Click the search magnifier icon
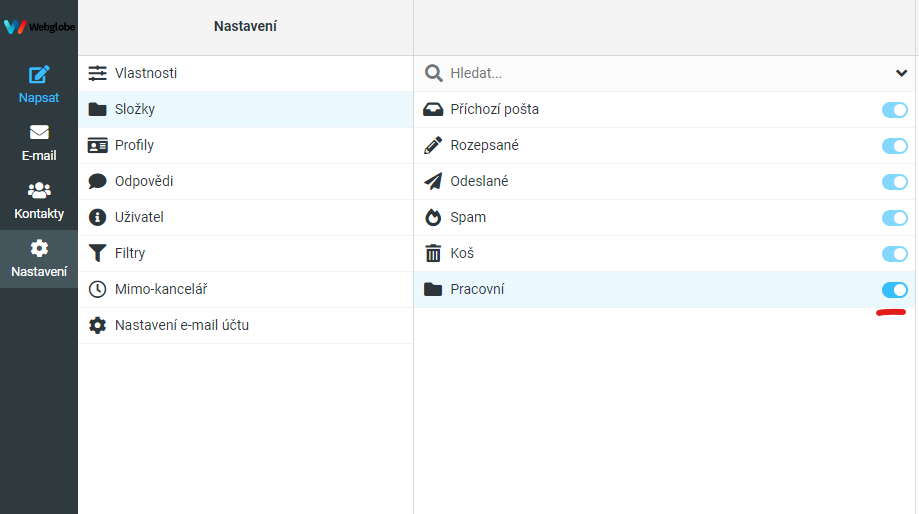Image resolution: width=919 pixels, height=514 pixels. [x=433, y=73]
